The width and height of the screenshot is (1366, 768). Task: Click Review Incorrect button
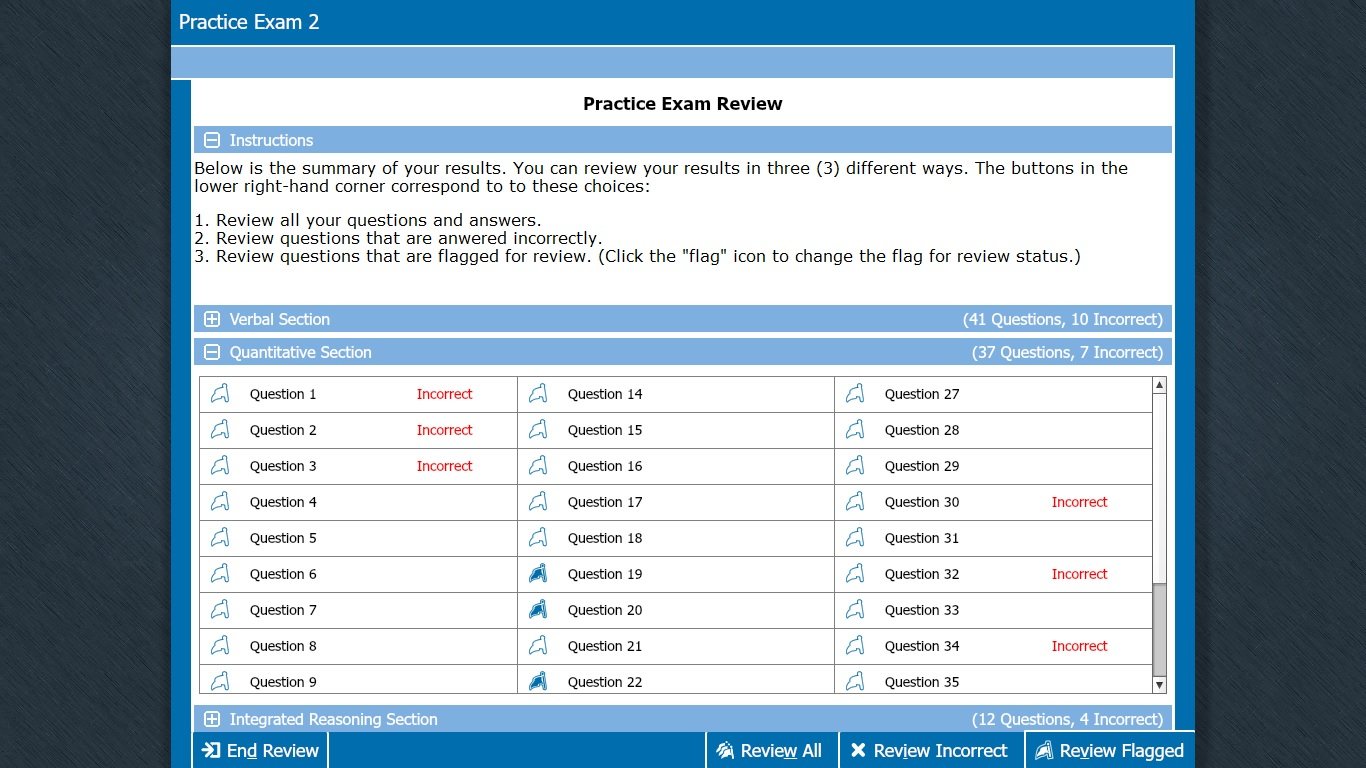click(930, 751)
